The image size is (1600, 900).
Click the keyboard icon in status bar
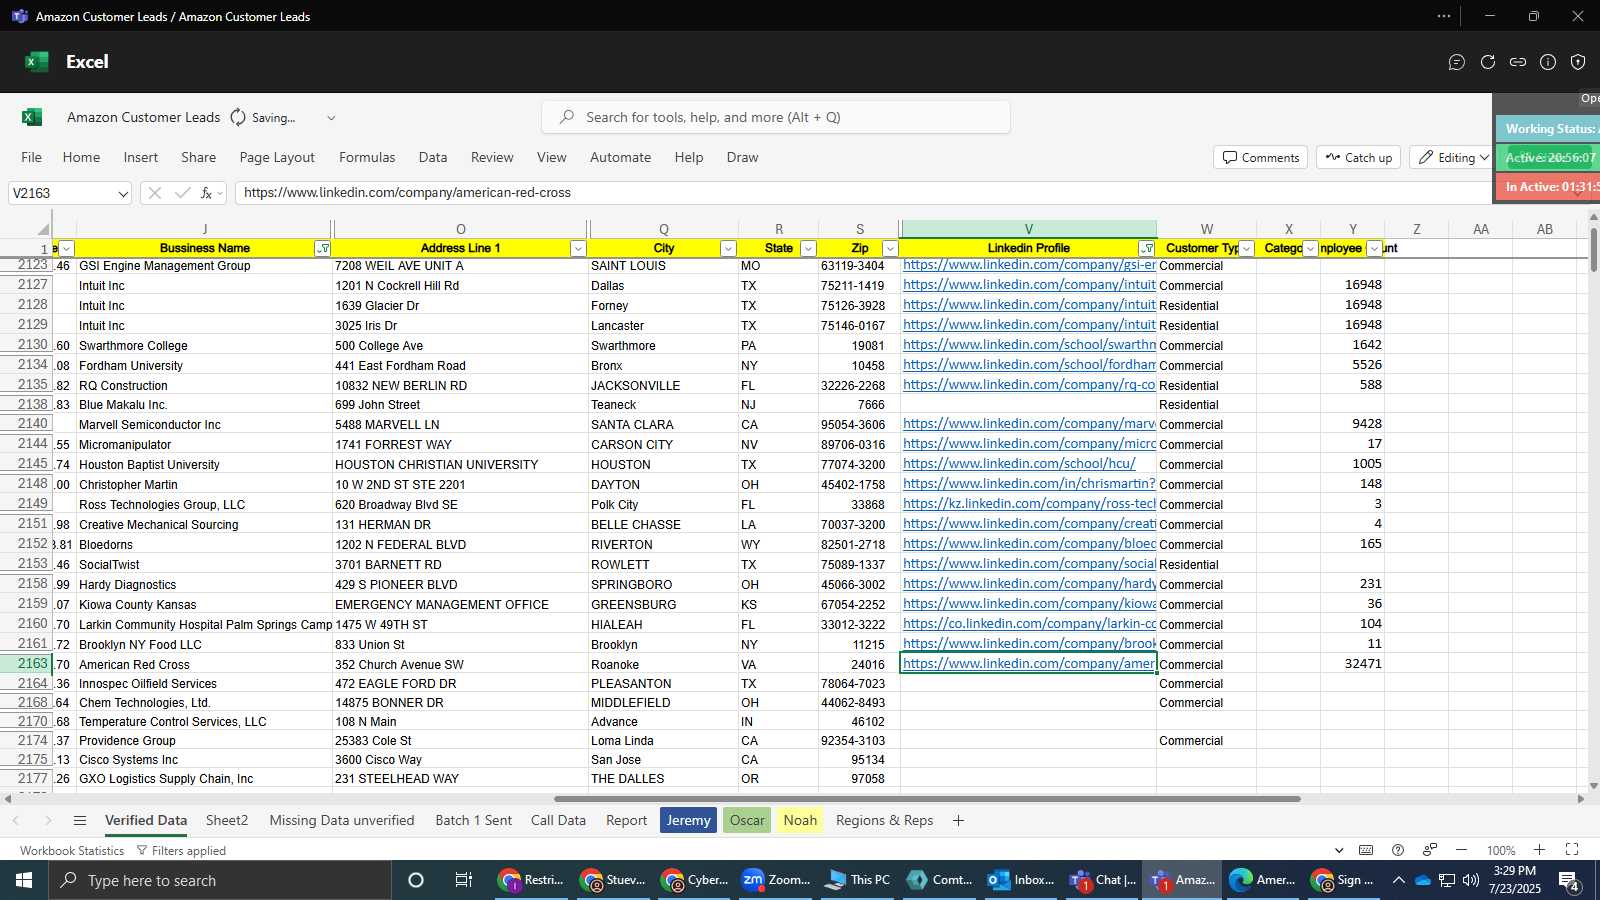click(x=1366, y=850)
